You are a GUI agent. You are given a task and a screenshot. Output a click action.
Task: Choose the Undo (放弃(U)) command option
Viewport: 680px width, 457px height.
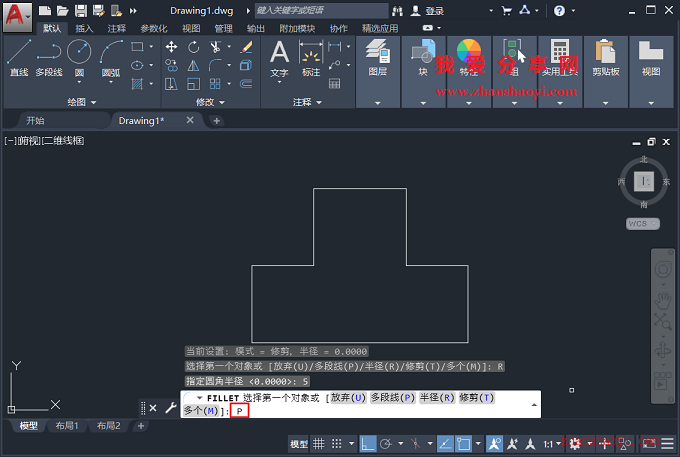[348, 398]
